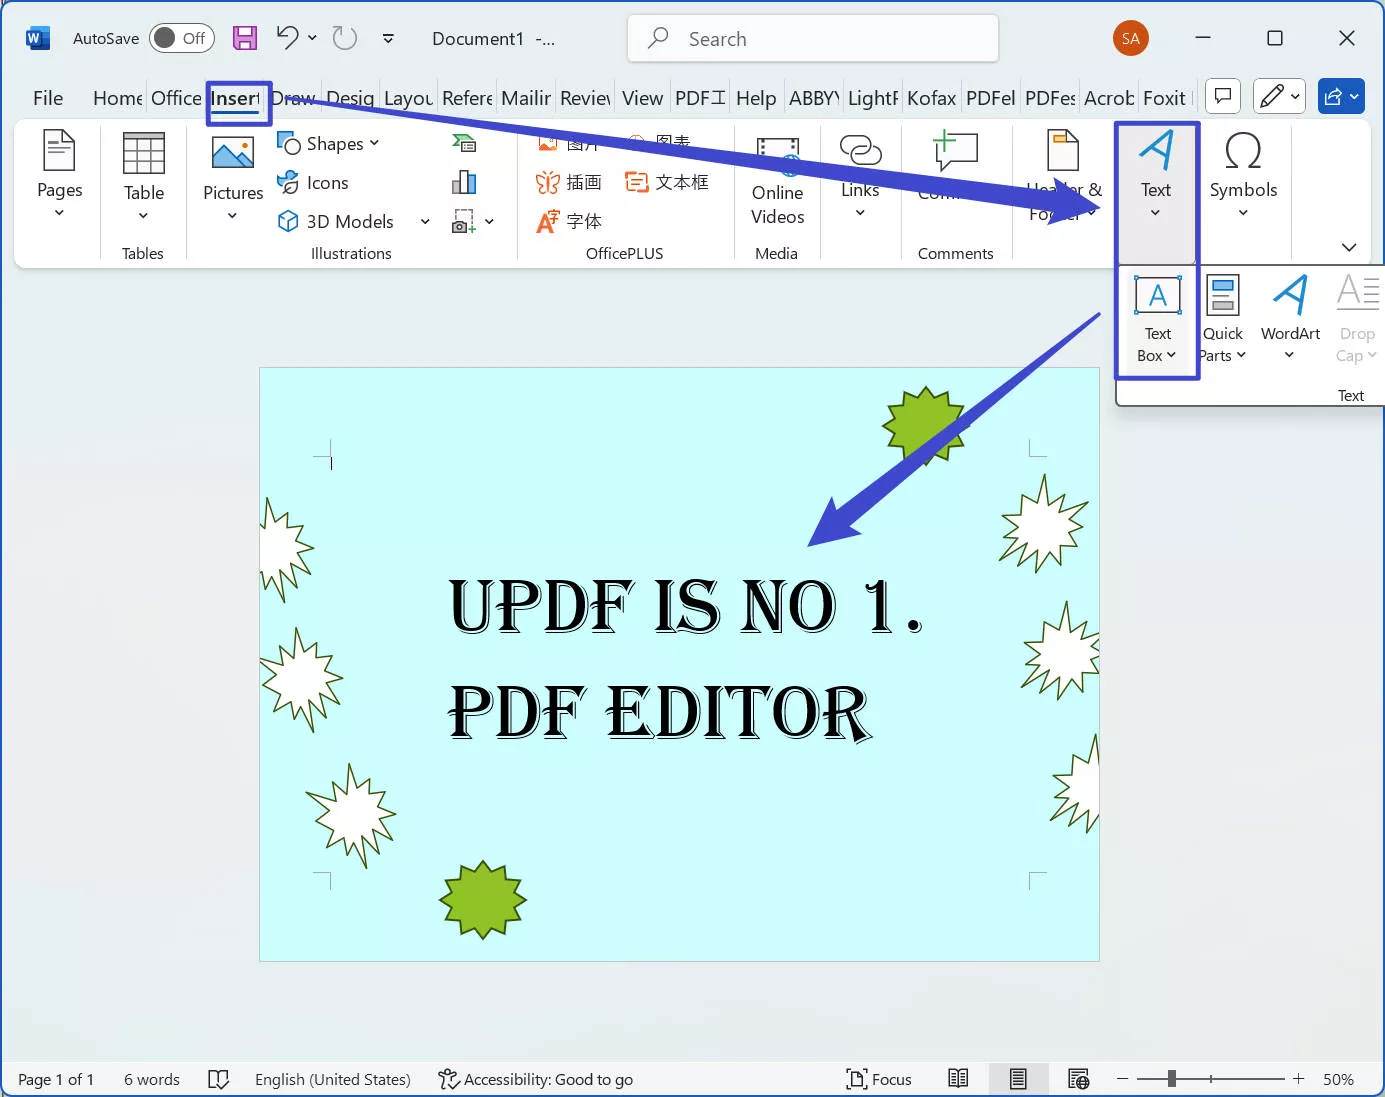
Task: Expand the Symbols dropdown
Action: pyautogui.click(x=1243, y=212)
